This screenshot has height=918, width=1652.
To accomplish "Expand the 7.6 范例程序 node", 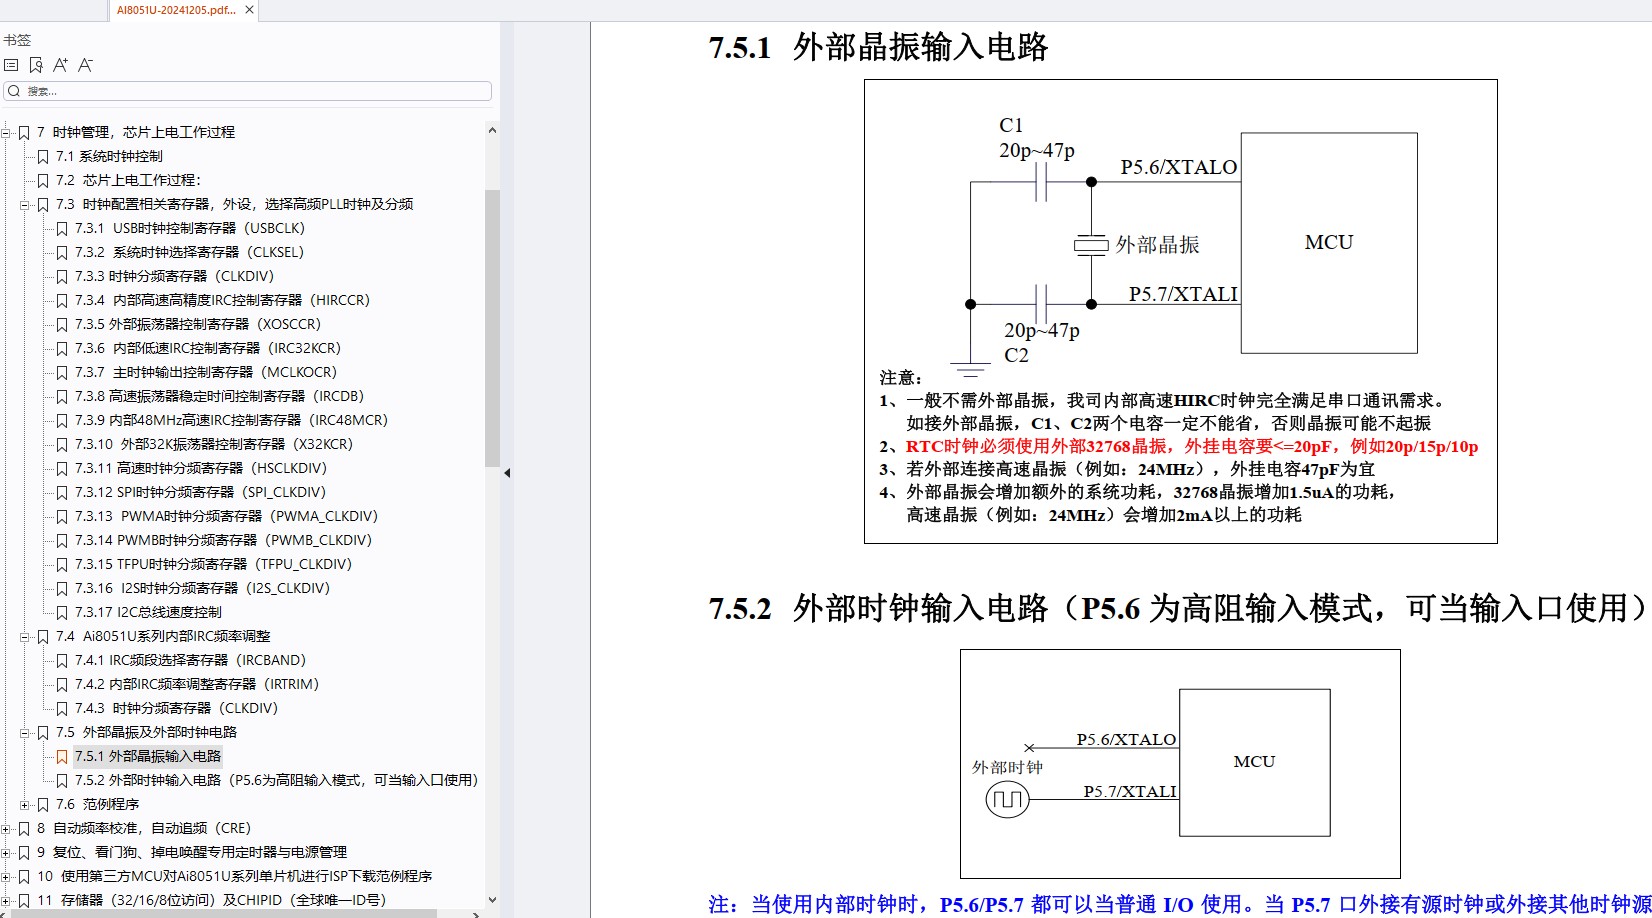I will pyautogui.click(x=25, y=804).
